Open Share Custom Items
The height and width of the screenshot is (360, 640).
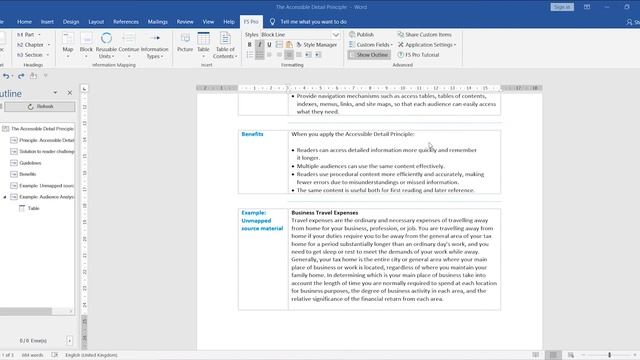click(424, 35)
